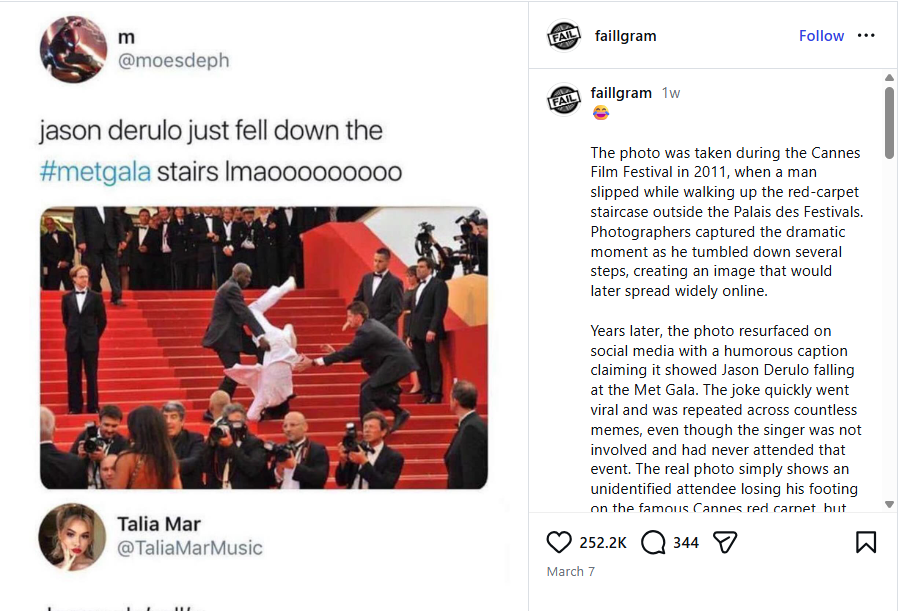Viewport: 901px width, 611px height.
Task: View the 252.2K likes count
Action: click(603, 543)
